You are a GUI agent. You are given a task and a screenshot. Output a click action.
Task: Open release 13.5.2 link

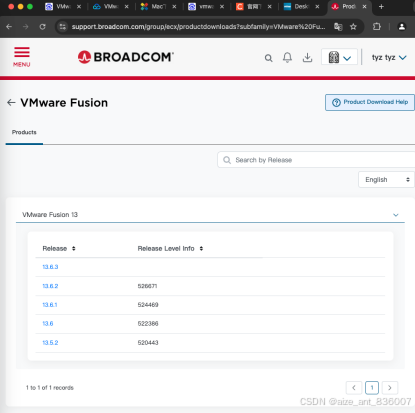[50, 343]
